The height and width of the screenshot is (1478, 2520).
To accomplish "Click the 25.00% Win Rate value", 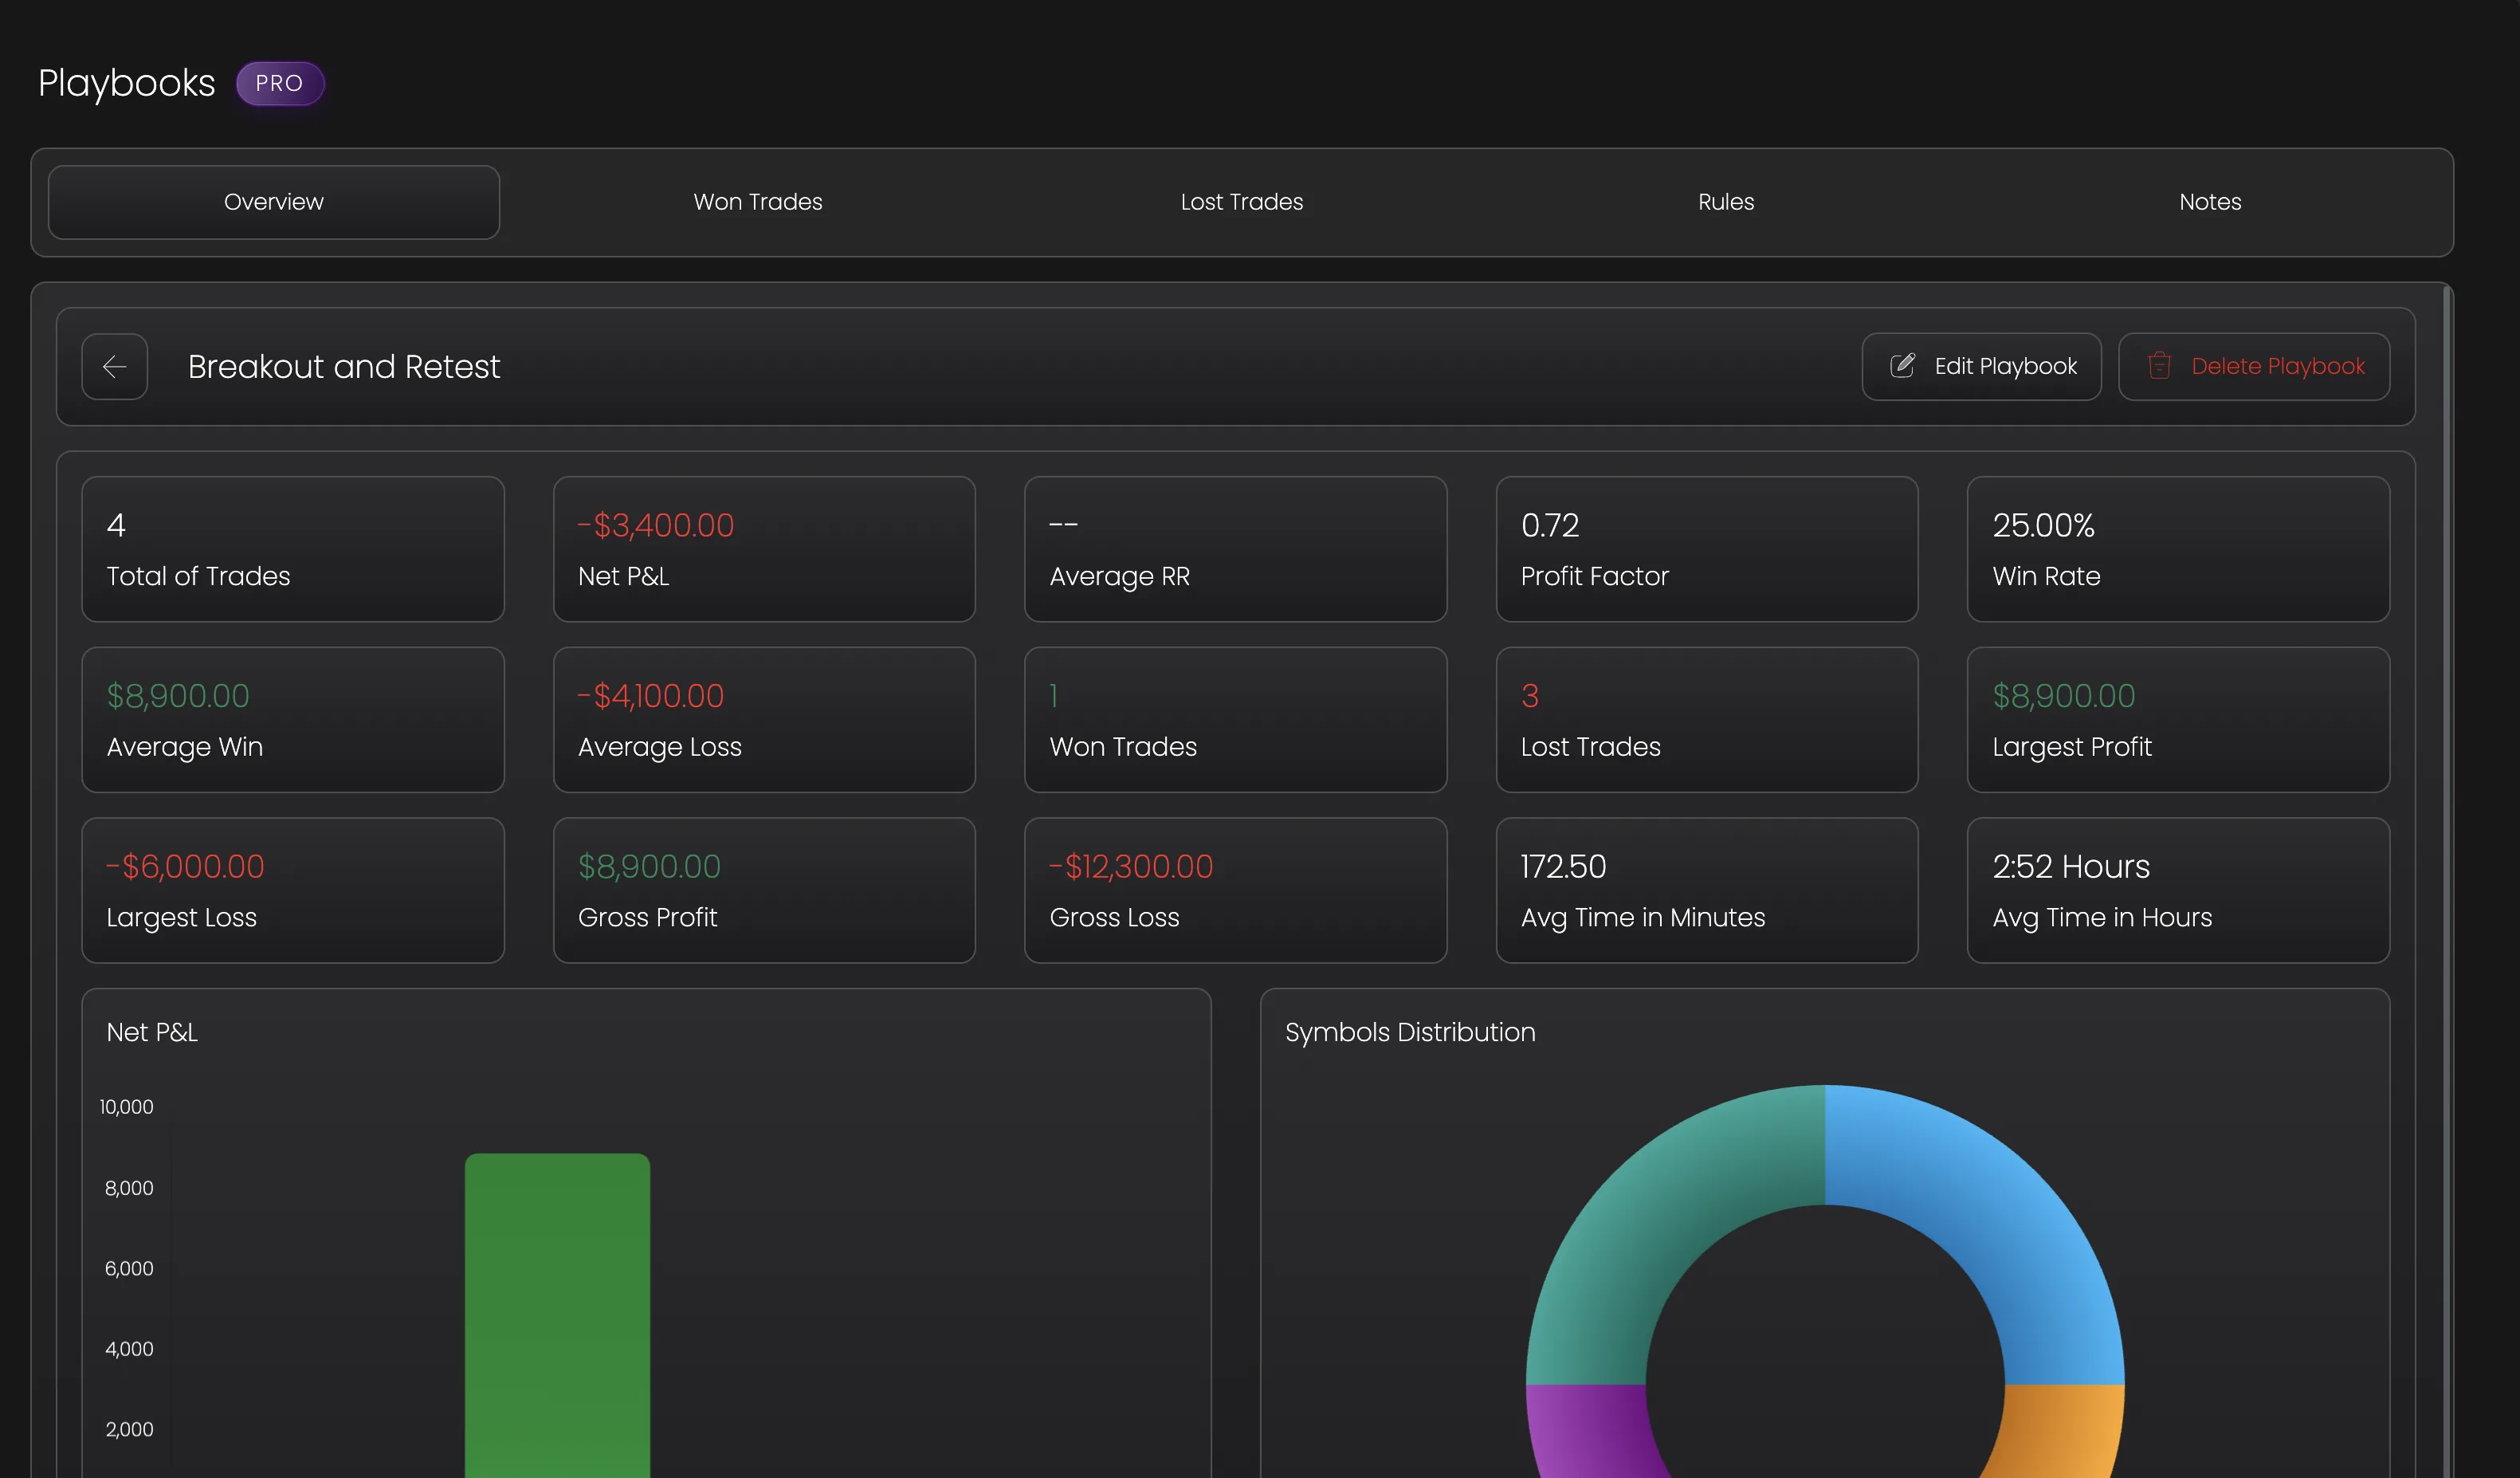I will click(x=2043, y=525).
